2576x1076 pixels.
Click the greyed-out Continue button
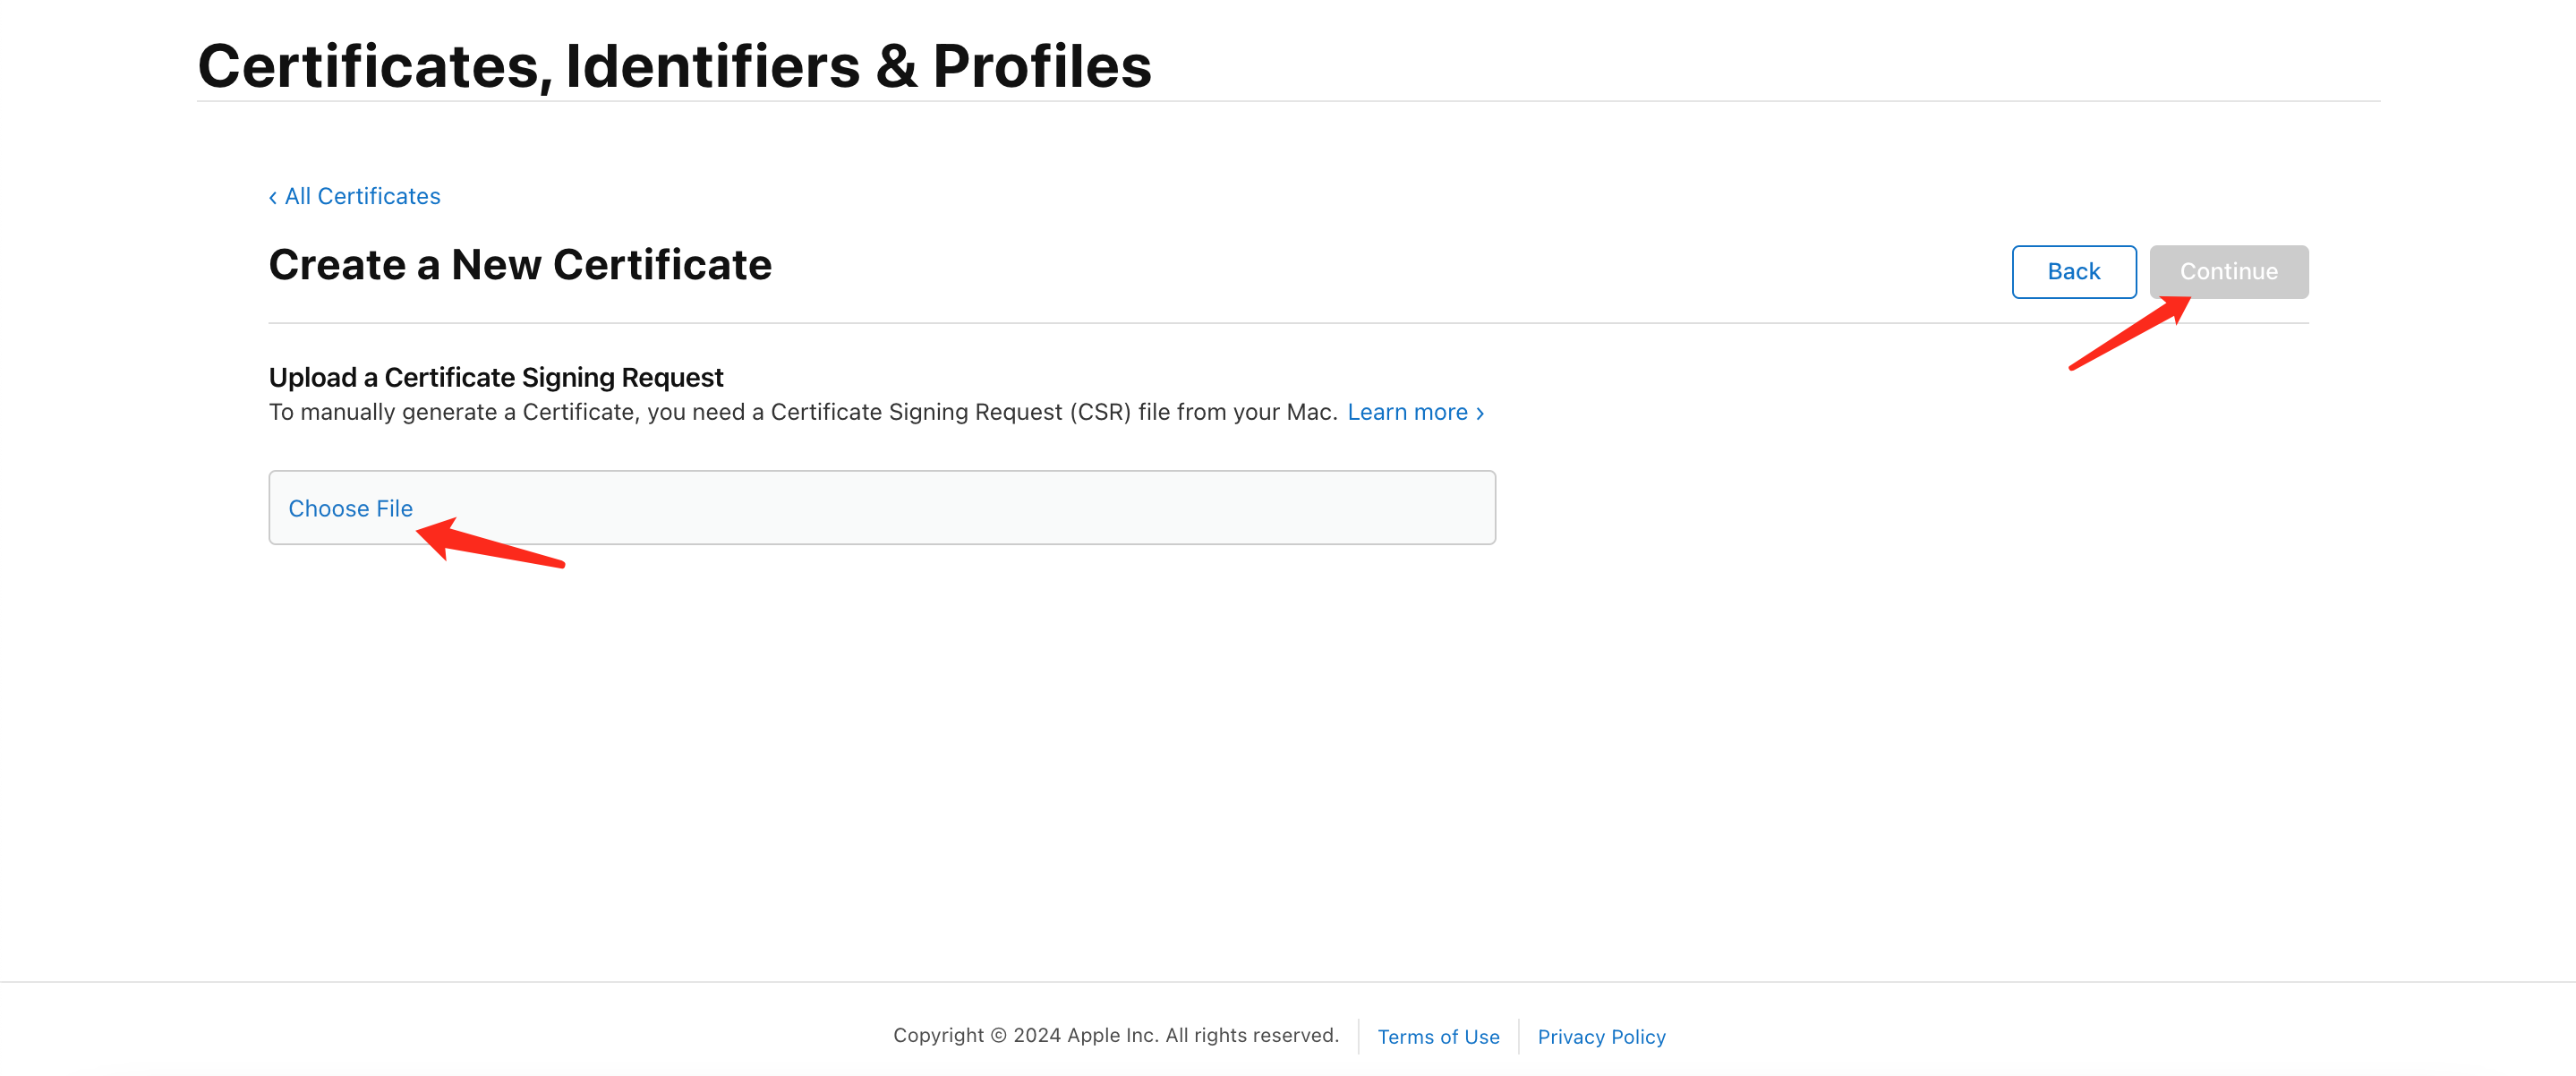(2229, 272)
